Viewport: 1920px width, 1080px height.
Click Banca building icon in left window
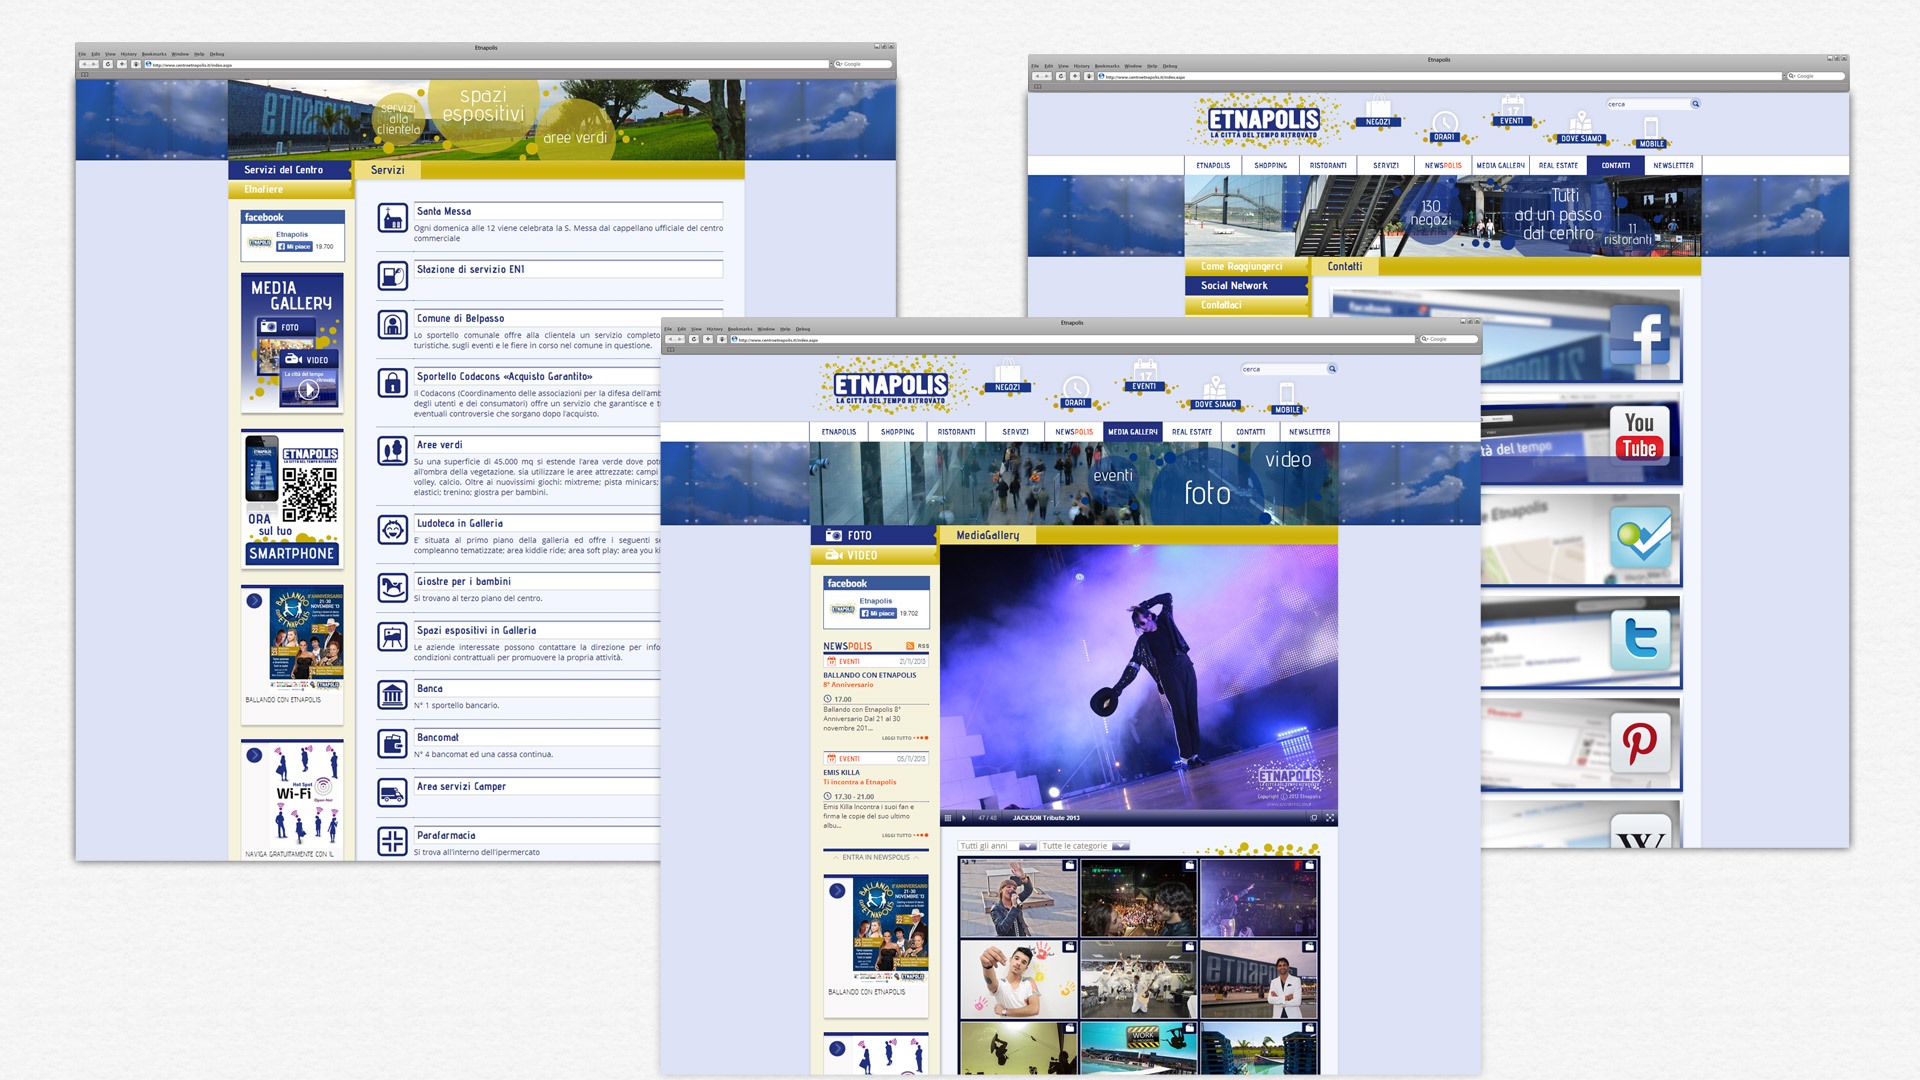[392, 694]
